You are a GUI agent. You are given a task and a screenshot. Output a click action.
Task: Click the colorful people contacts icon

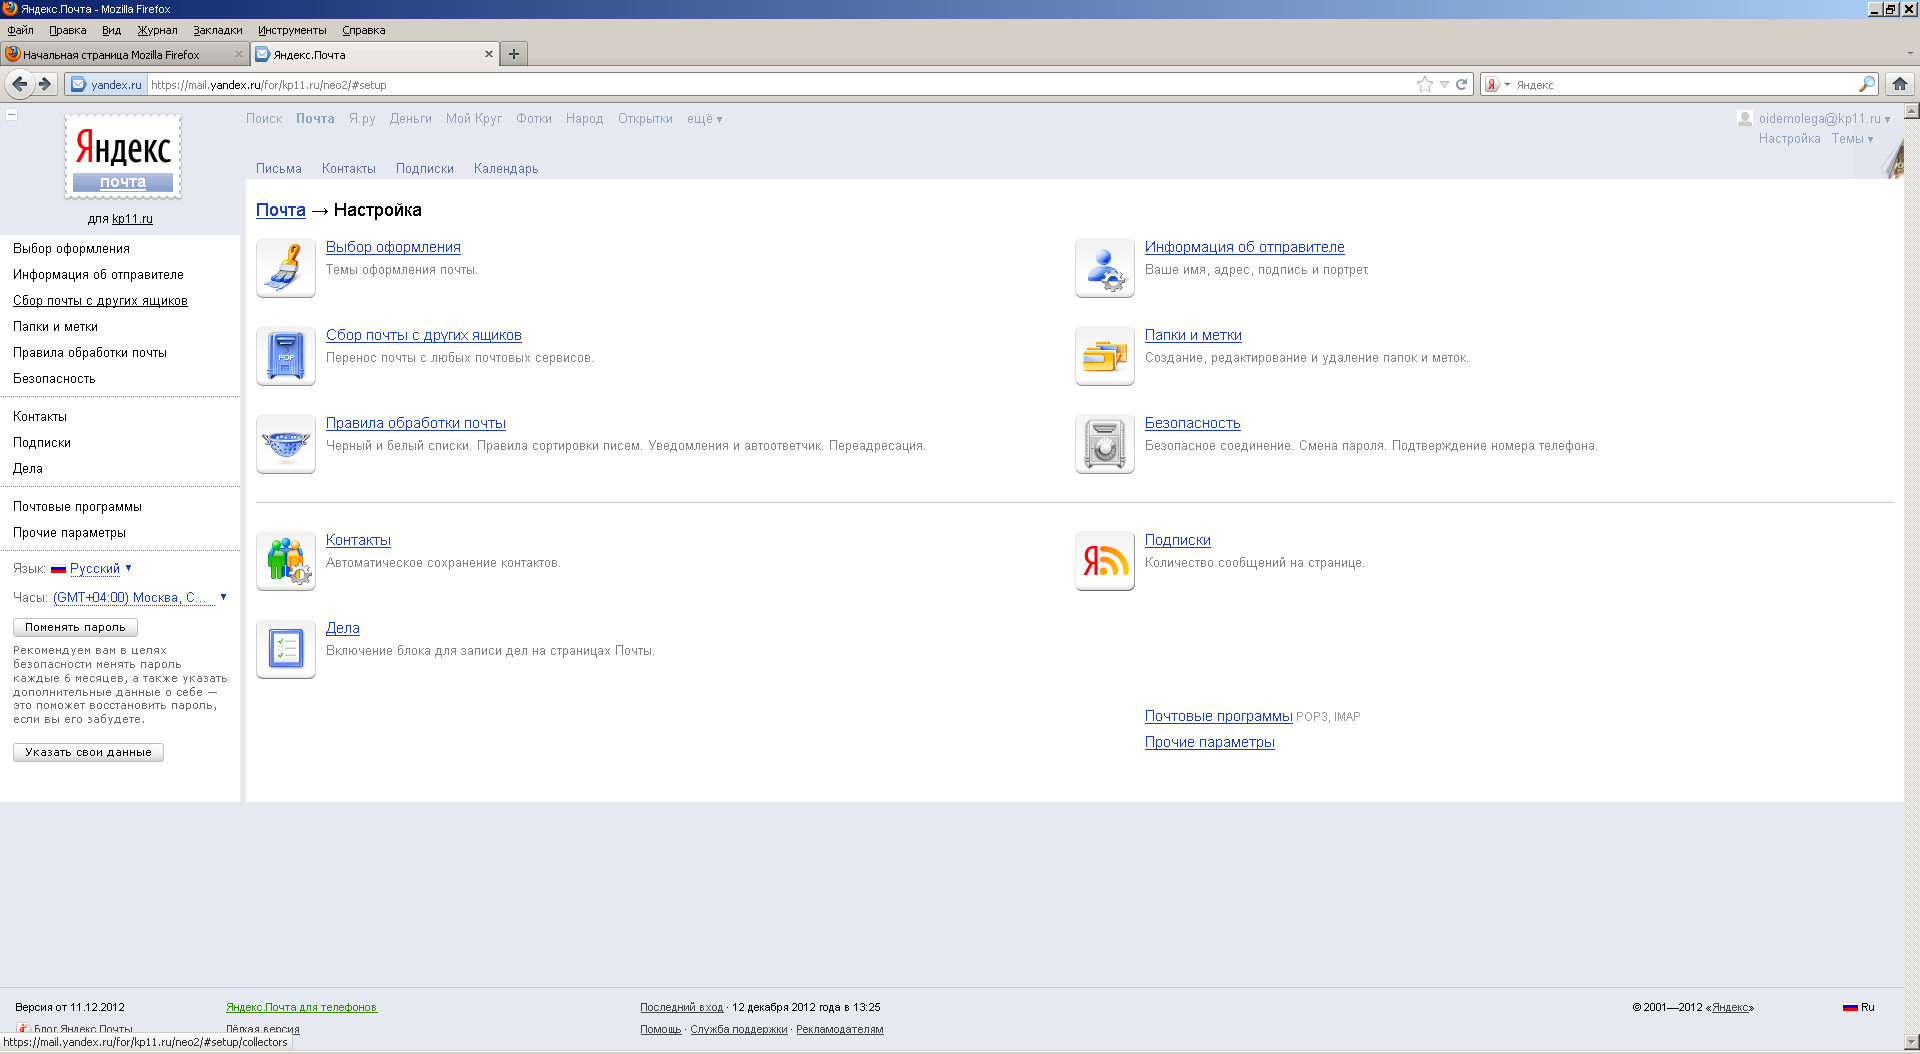point(286,561)
